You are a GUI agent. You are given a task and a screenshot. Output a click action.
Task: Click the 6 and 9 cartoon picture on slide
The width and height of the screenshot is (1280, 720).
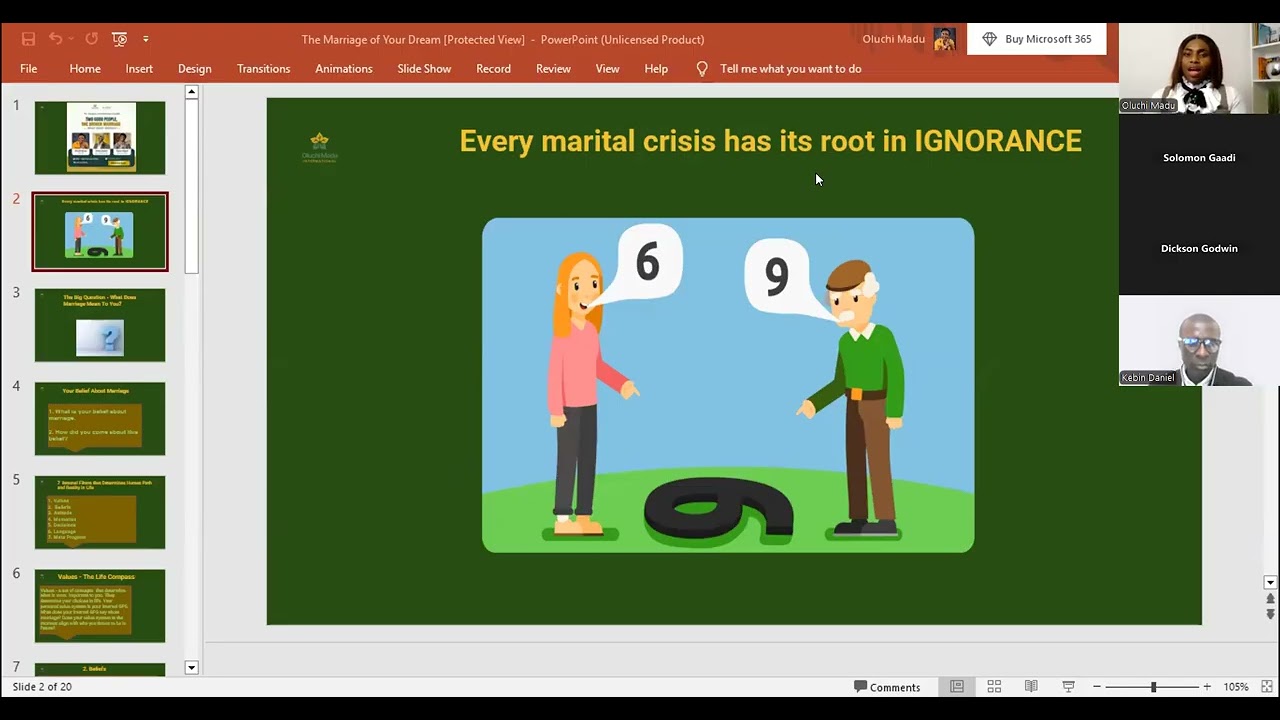(728, 385)
